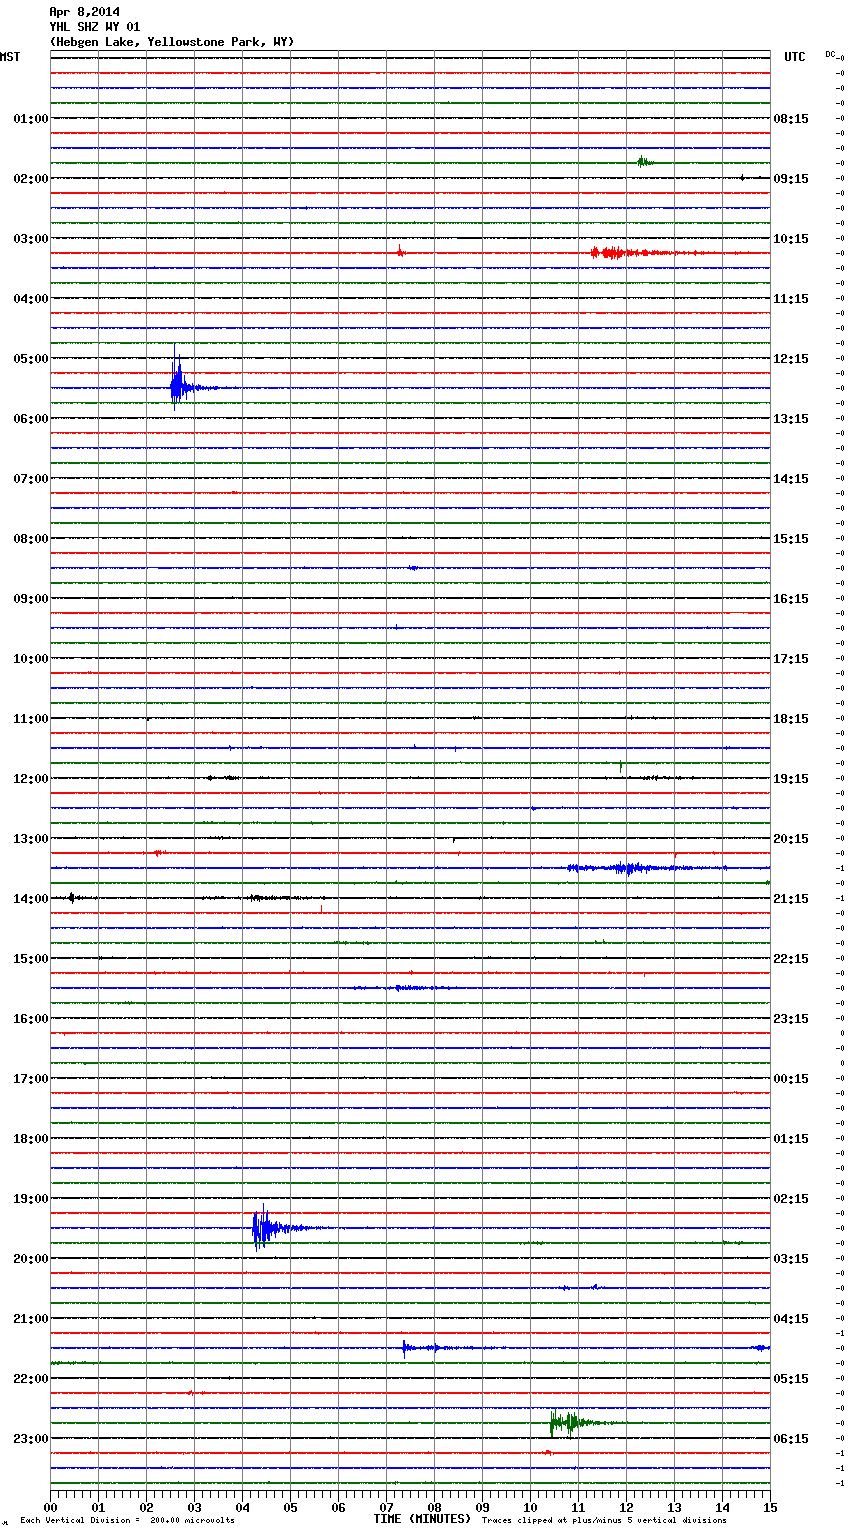Click the "04:15" UTC time label
The image size is (850, 1534).
(x=791, y=1319)
